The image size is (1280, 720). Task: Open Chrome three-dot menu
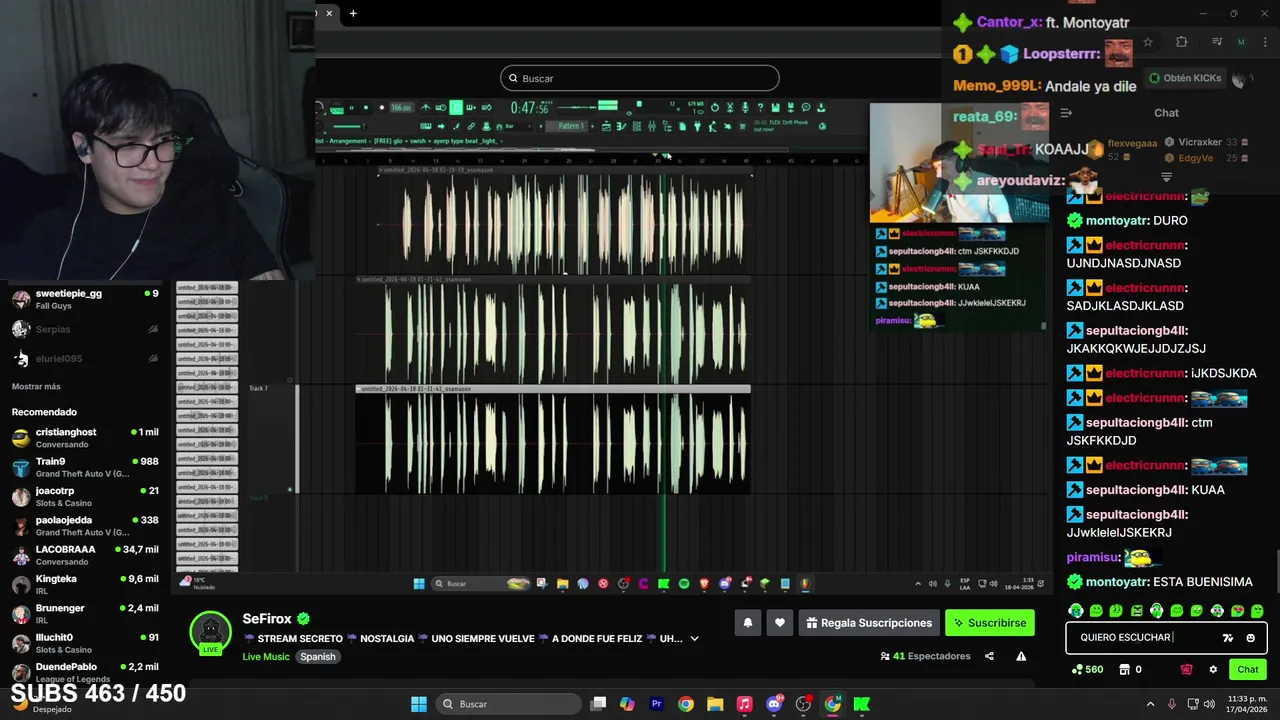(x=1265, y=42)
